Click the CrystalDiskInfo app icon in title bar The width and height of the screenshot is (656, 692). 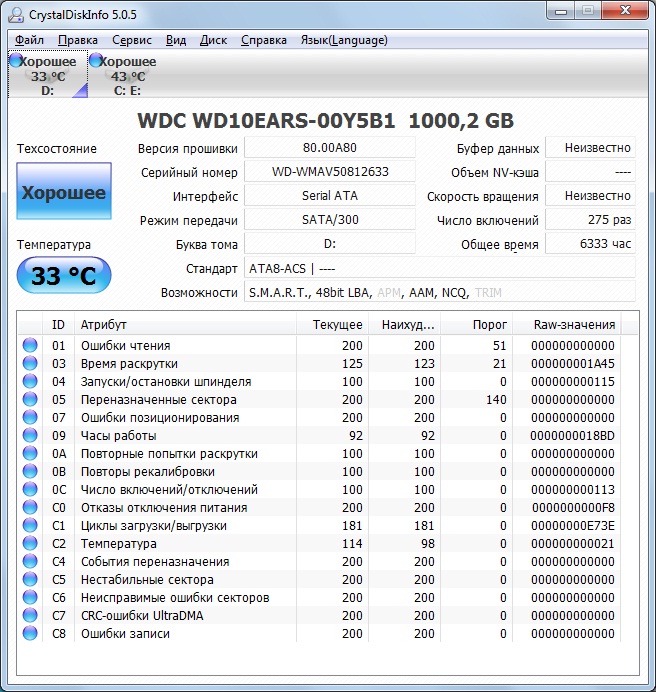(x=16, y=15)
